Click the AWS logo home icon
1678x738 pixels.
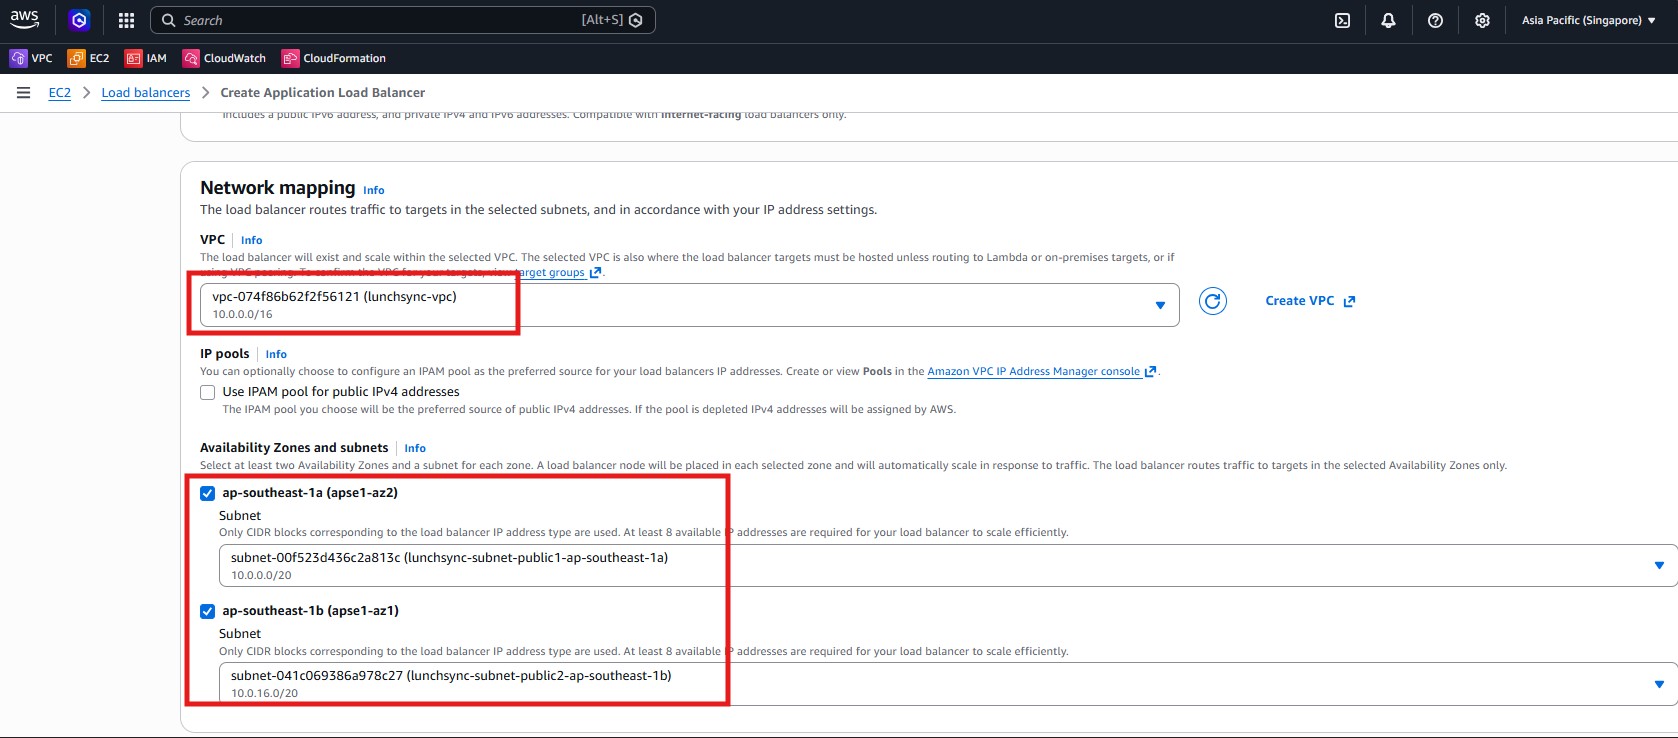[x=24, y=20]
